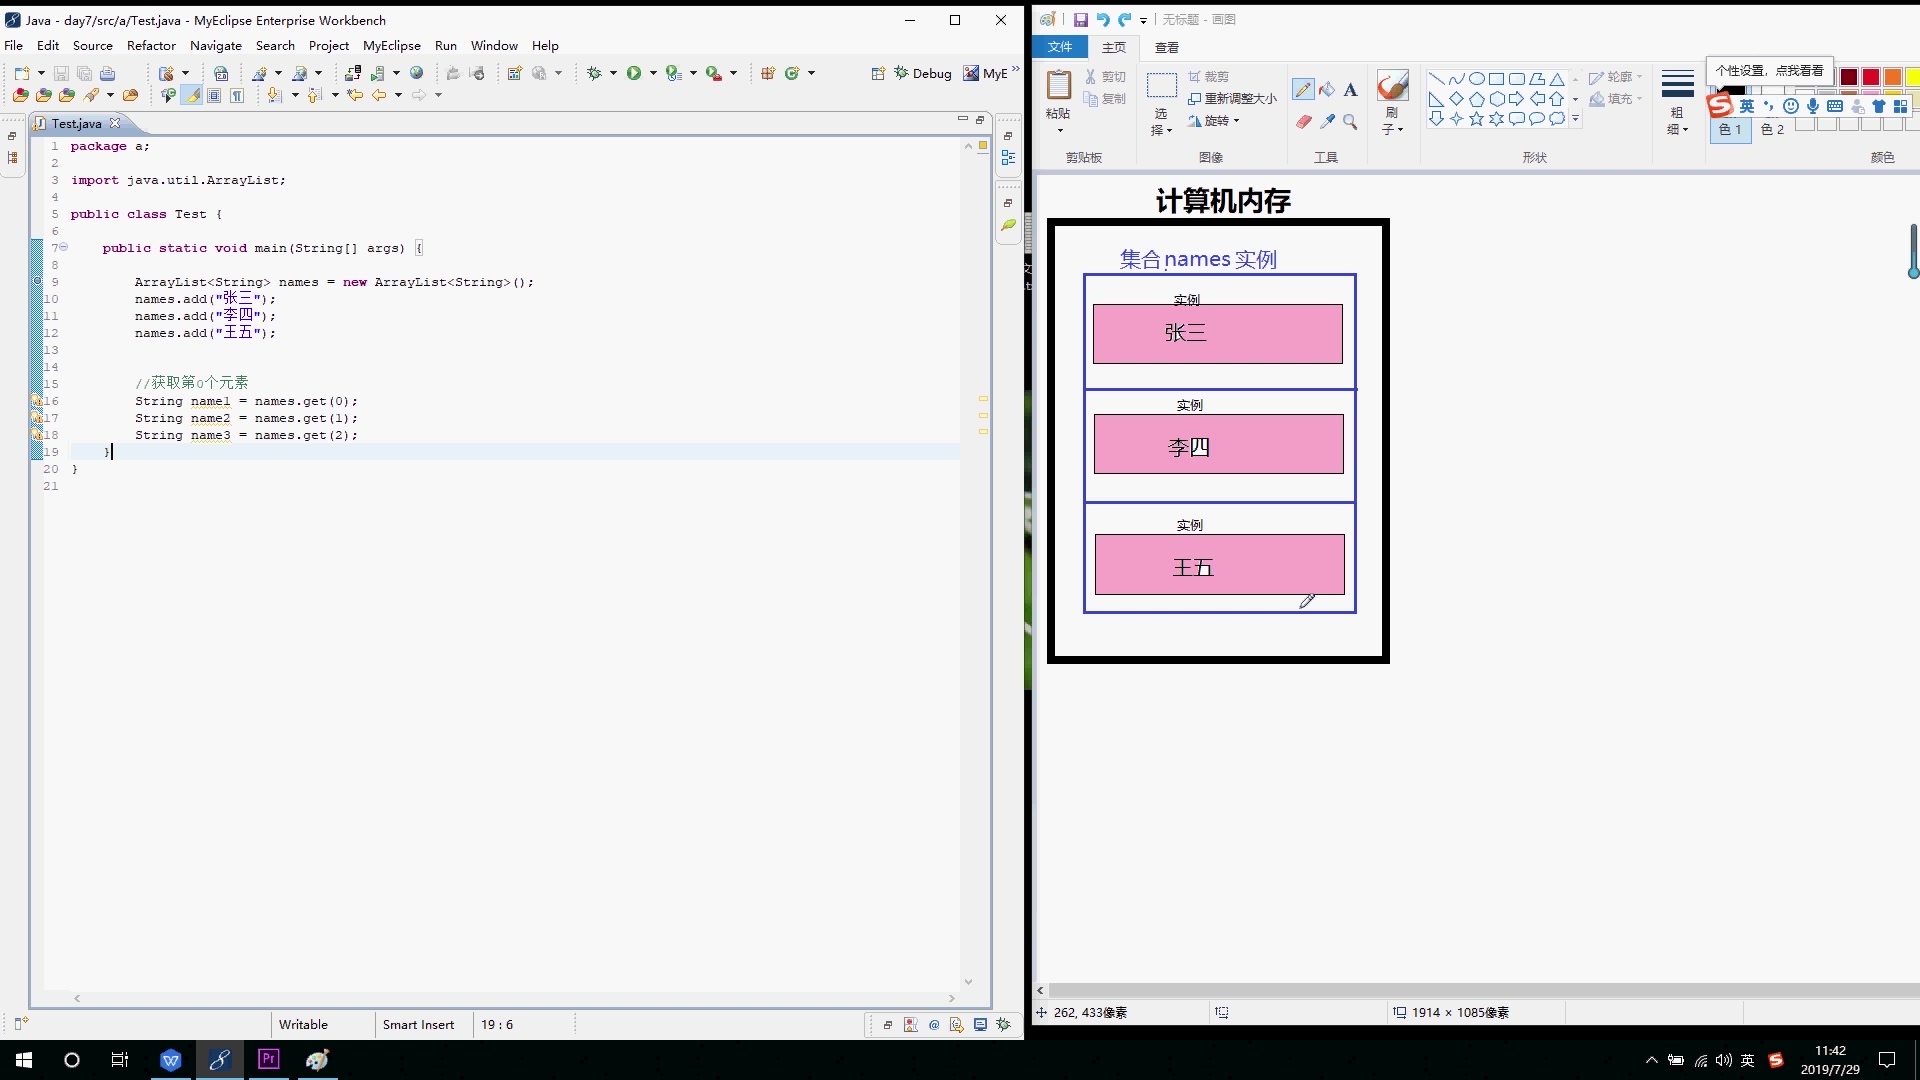Open the Back history dropdown arrow
The width and height of the screenshot is (1920, 1080).
[x=398, y=95]
